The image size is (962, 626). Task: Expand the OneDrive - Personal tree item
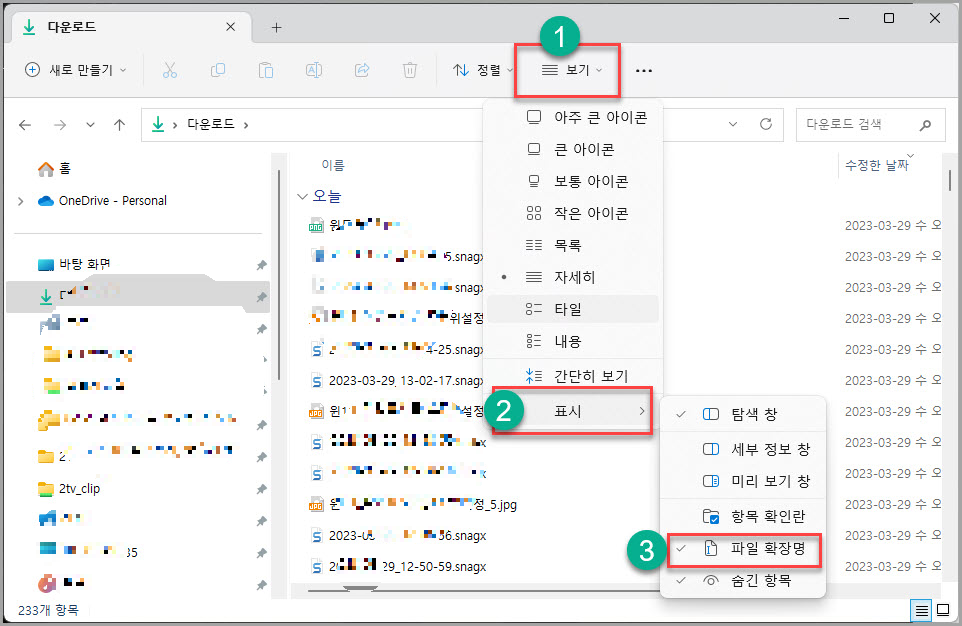[x=20, y=199]
